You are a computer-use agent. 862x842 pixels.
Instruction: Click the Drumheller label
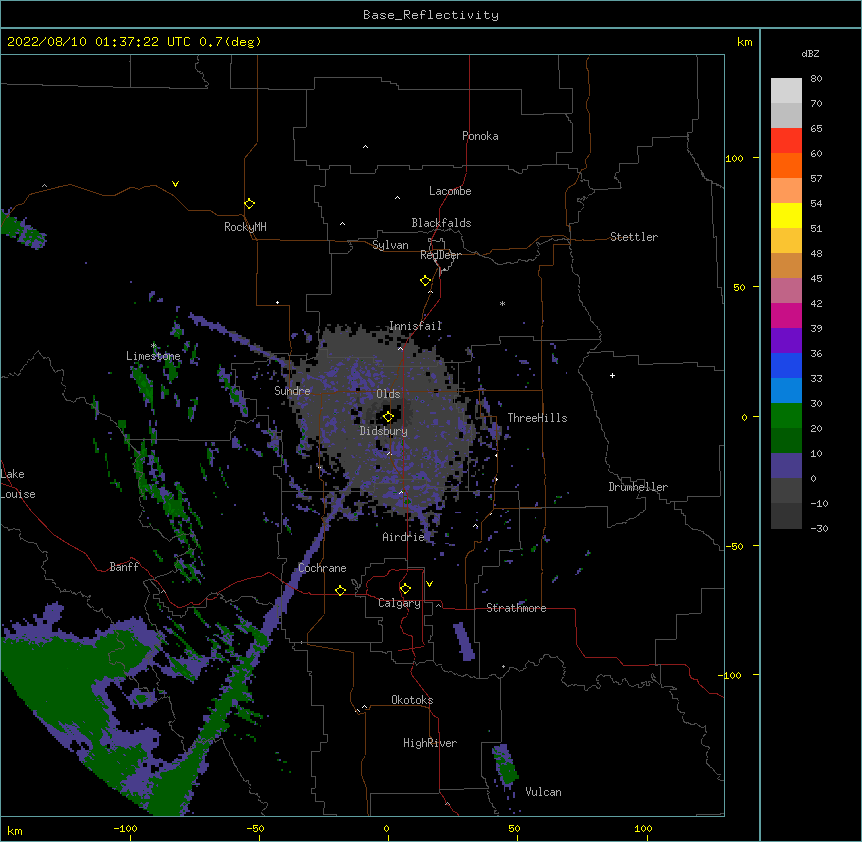click(638, 487)
